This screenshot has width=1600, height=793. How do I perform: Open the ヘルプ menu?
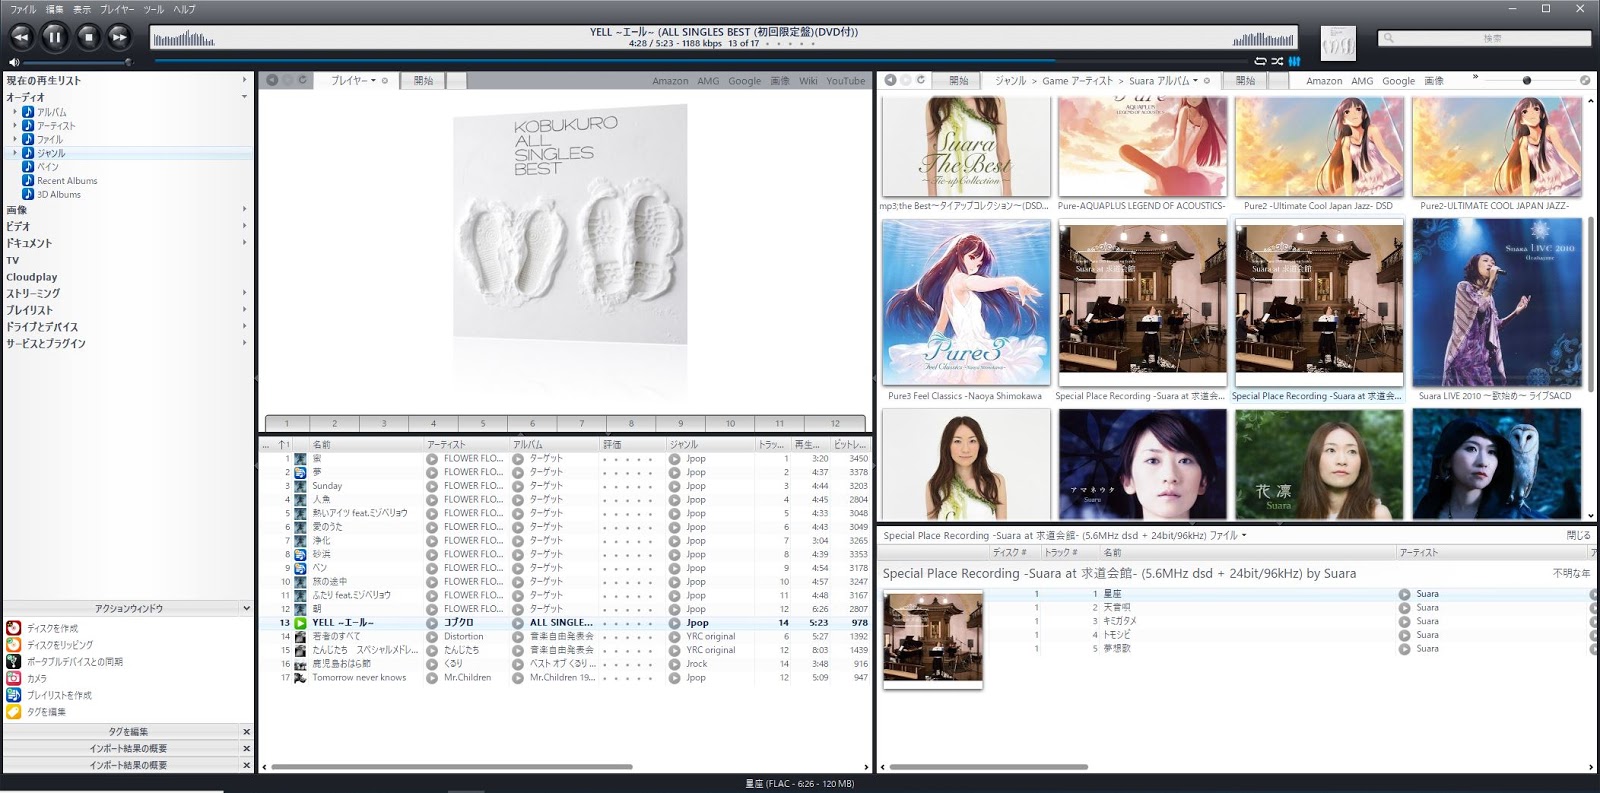(x=185, y=9)
